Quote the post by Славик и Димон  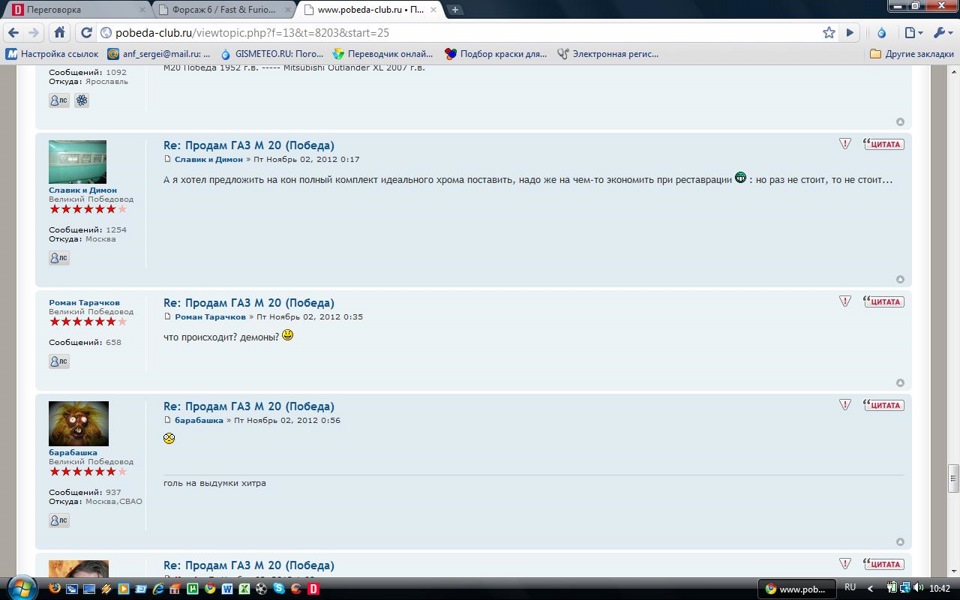(x=883, y=144)
